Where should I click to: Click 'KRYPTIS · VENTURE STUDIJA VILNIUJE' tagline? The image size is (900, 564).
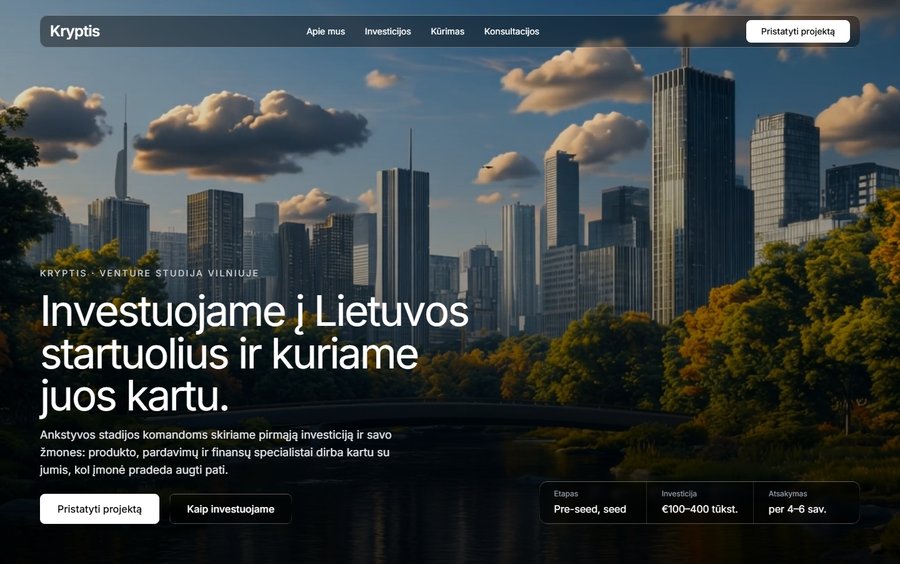pyautogui.click(x=149, y=273)
